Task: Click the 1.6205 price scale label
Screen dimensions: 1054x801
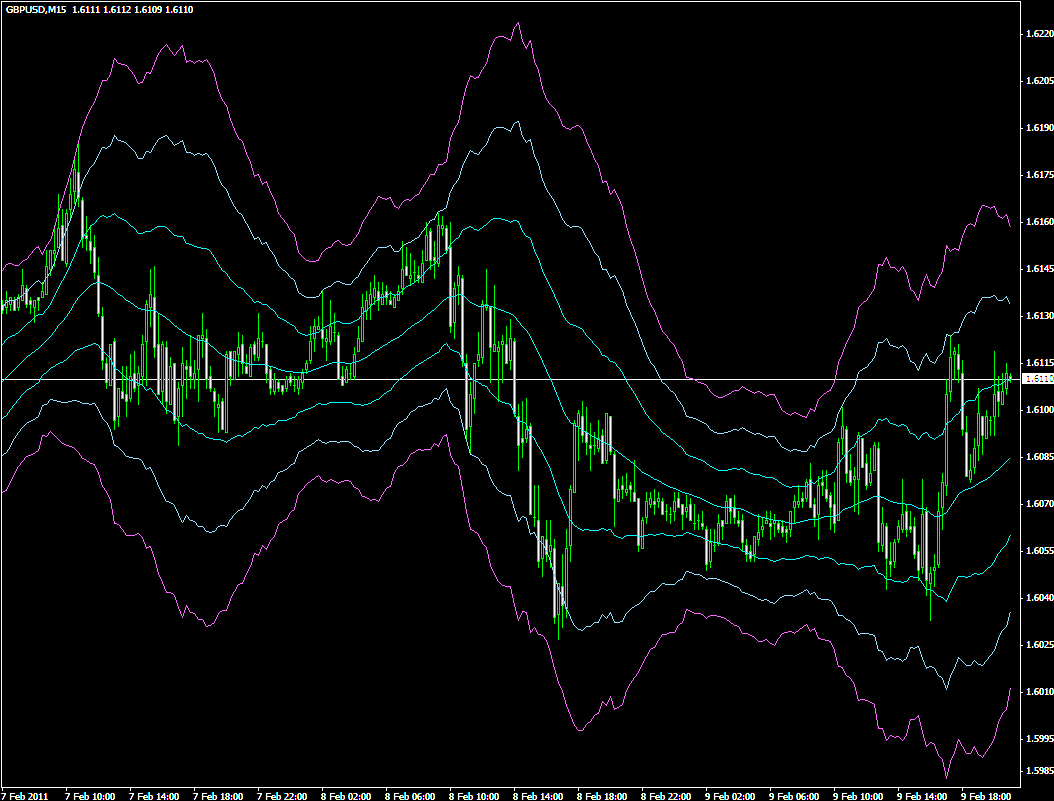Action: pos(1039,81)
